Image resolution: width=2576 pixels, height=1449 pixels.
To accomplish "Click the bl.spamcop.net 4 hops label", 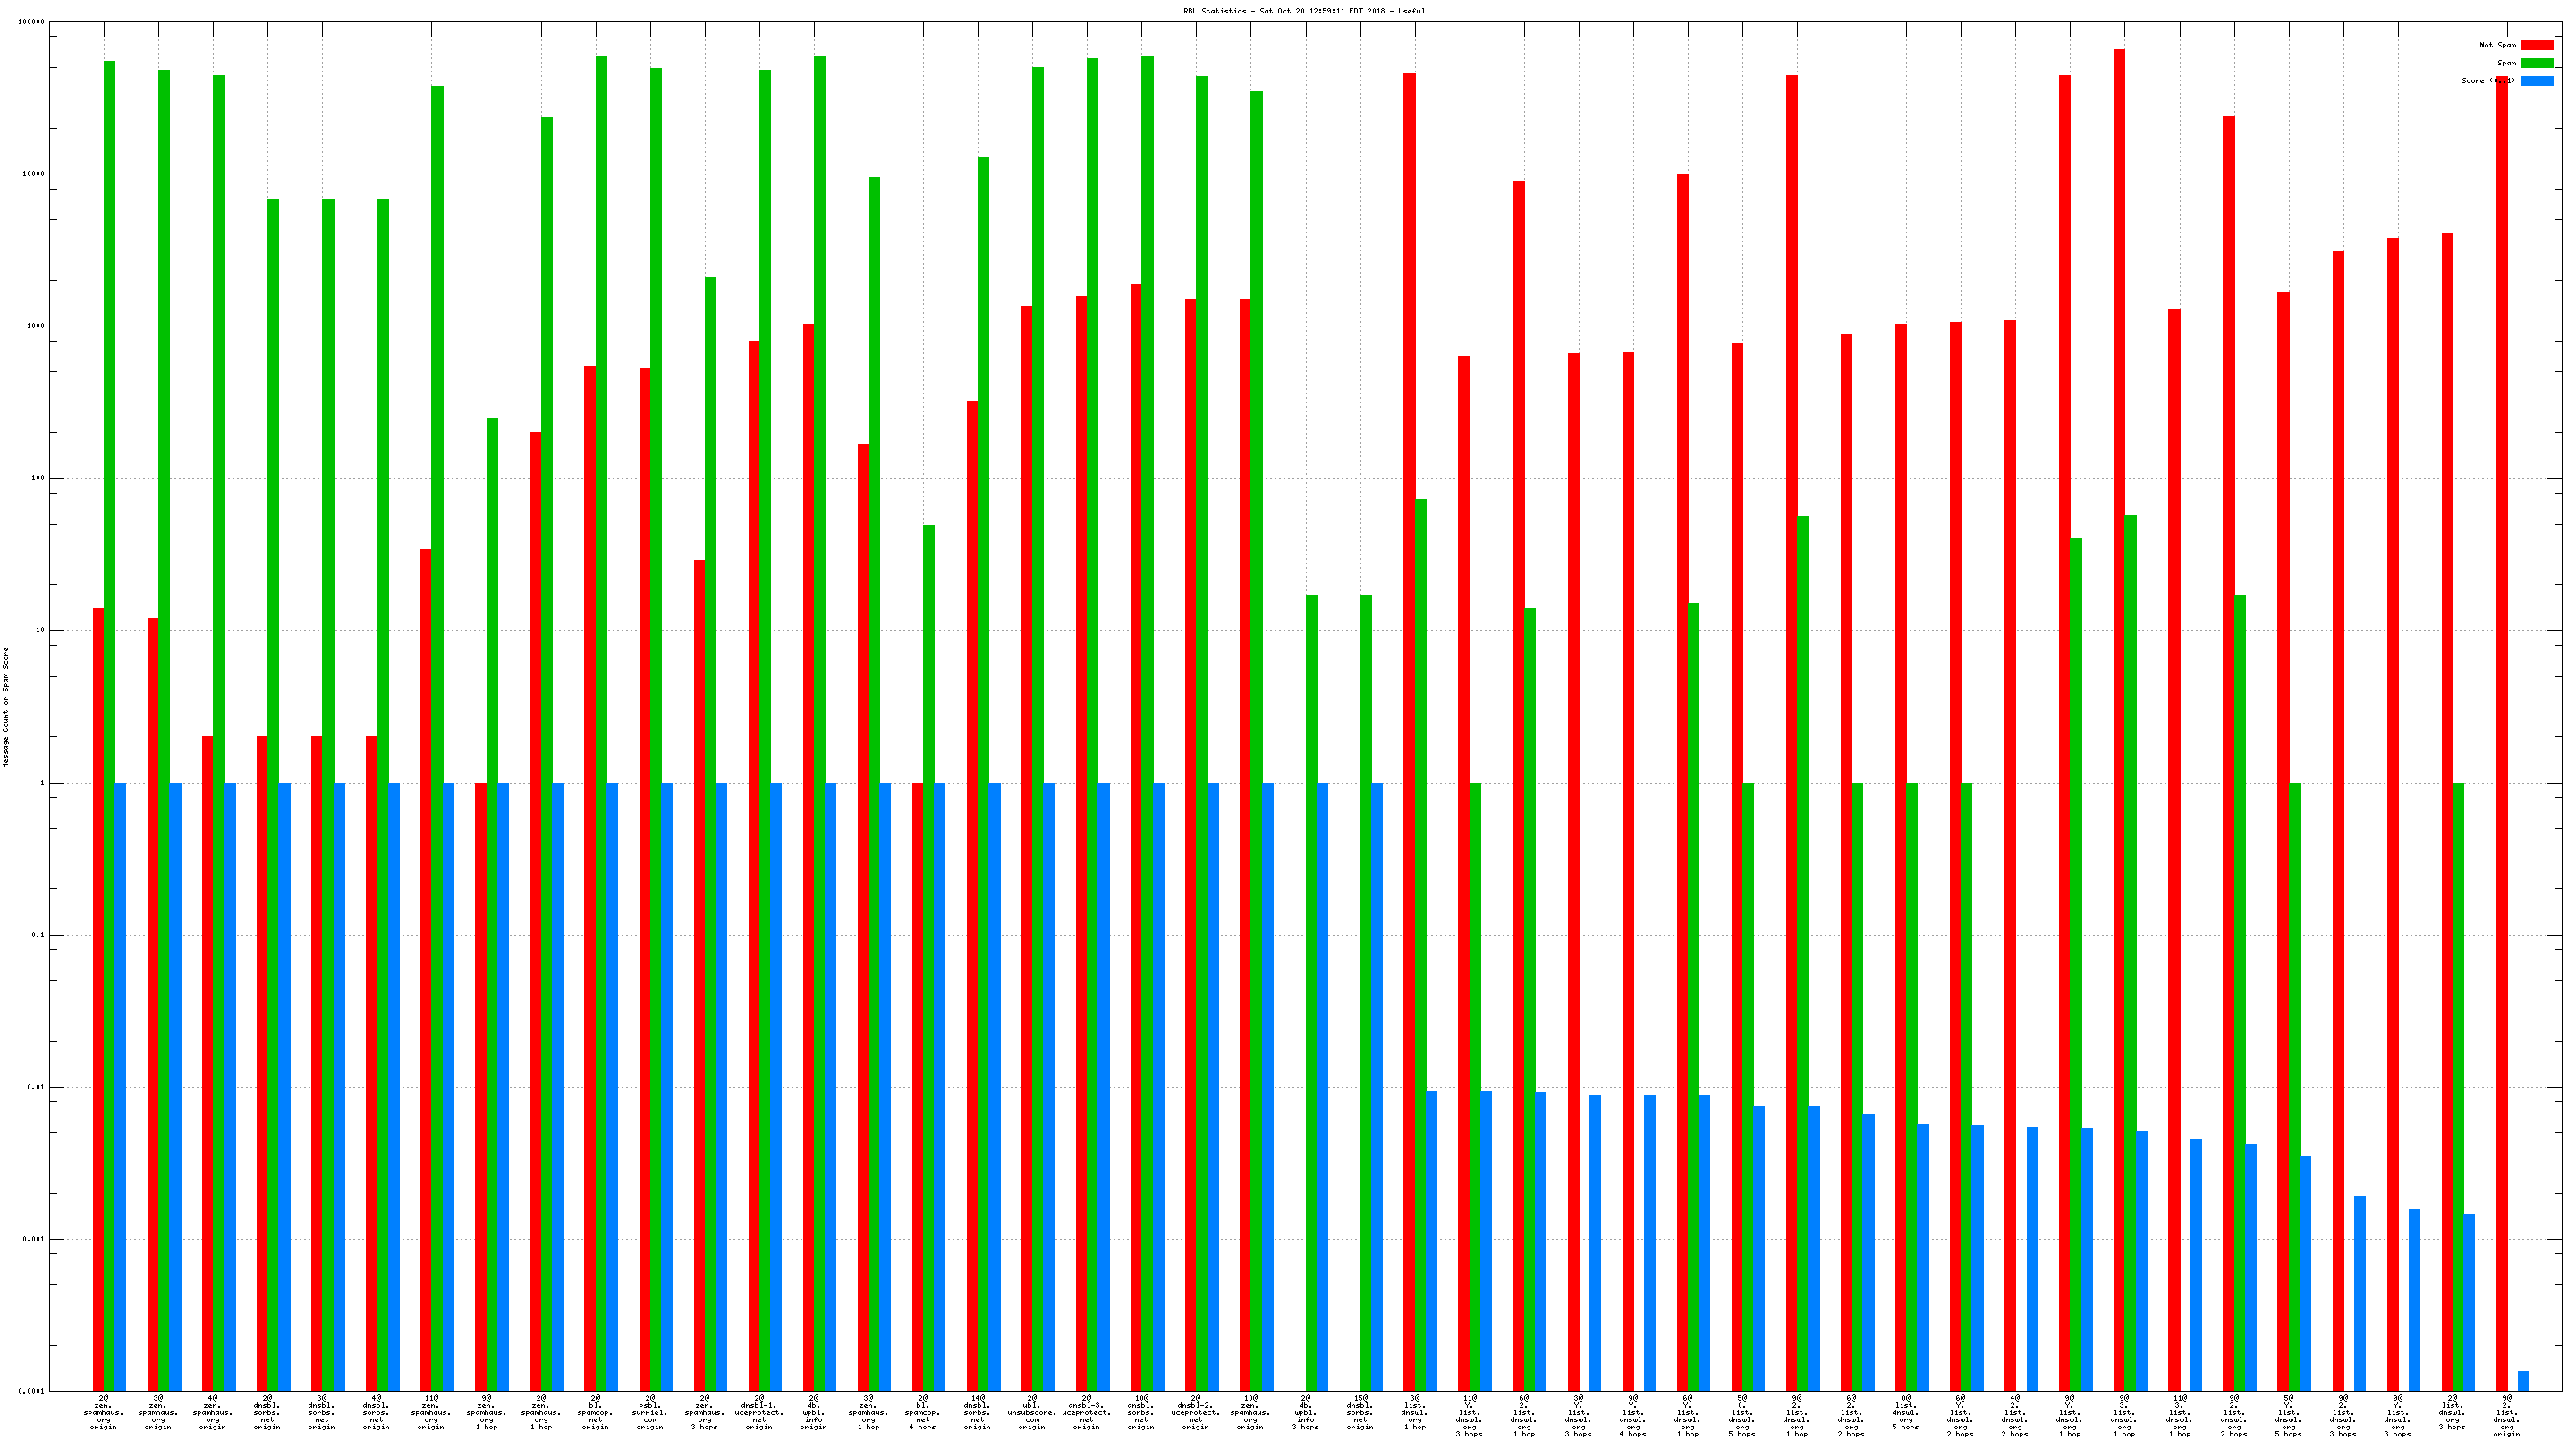I will (923, 1412).
